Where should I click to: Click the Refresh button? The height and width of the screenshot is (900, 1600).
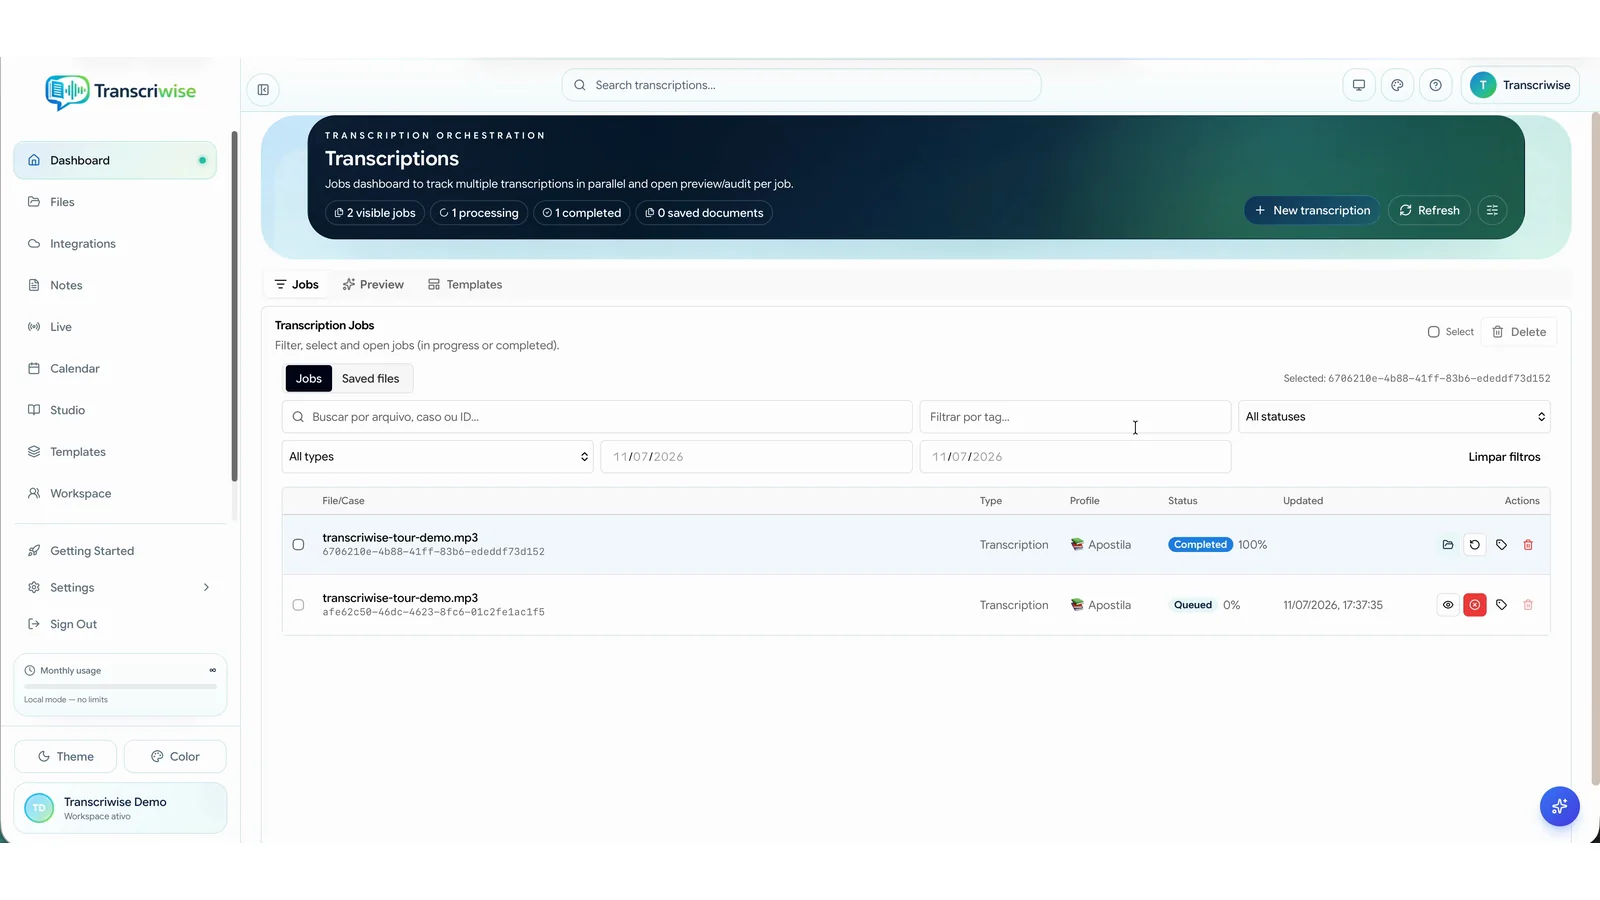pyautogui.click(x=1429, y=210)
